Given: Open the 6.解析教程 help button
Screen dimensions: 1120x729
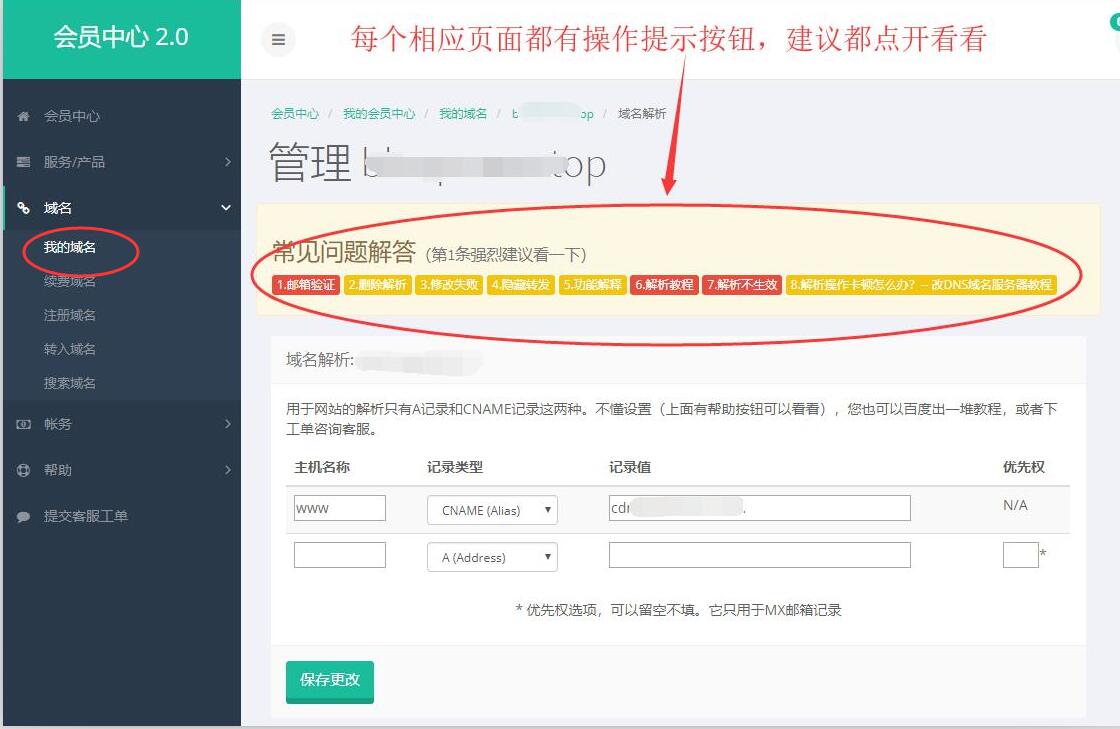Looking at the screenshot, I should 664,285.
